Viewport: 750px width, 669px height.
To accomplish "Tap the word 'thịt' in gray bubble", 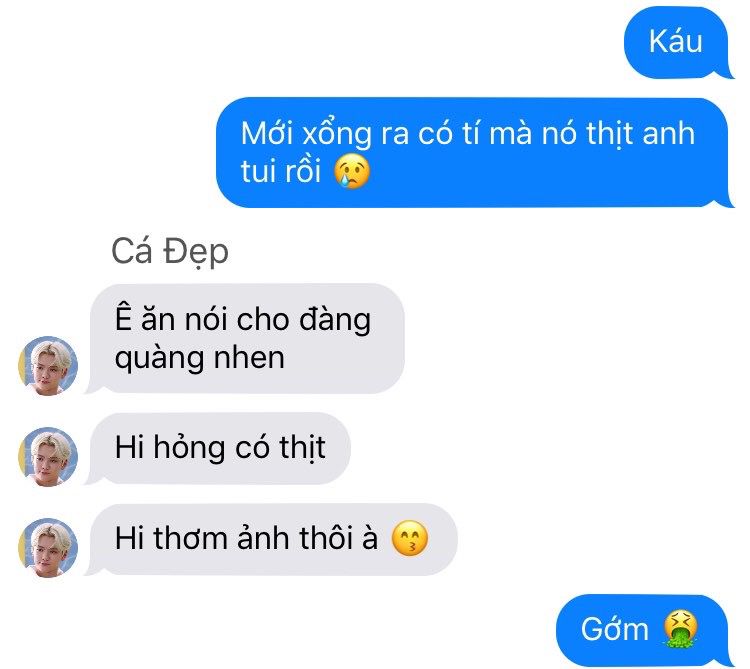I will coord(302,448).
